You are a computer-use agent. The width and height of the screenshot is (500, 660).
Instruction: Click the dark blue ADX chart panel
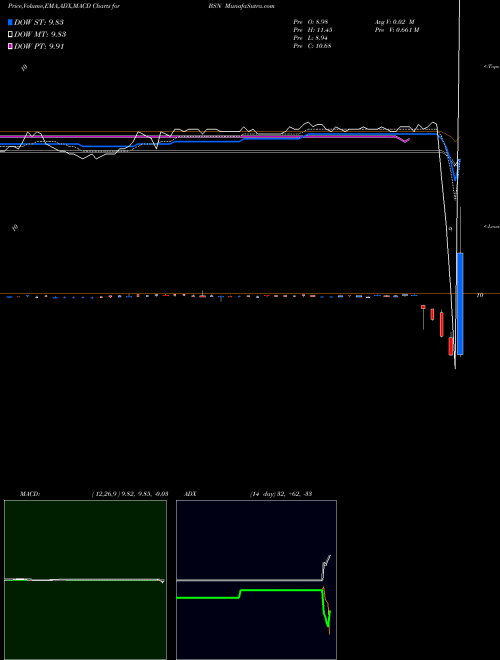click(x=256, y=580)
